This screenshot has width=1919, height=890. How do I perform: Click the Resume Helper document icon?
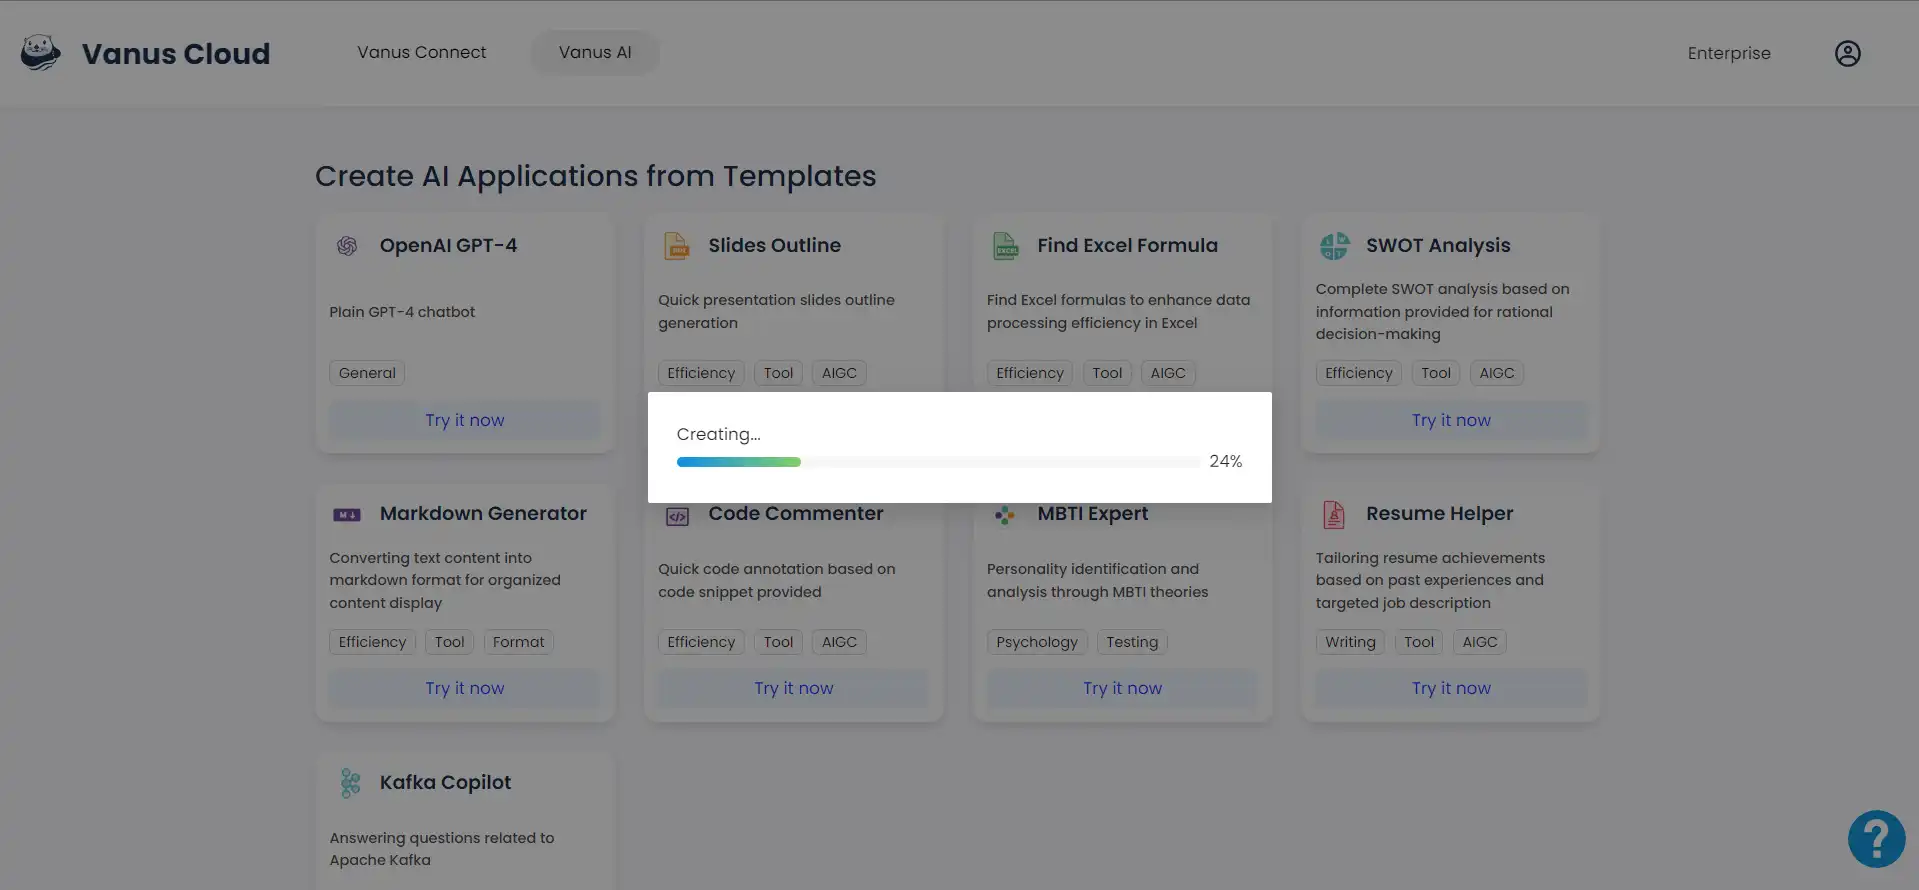click(1334, 514)
